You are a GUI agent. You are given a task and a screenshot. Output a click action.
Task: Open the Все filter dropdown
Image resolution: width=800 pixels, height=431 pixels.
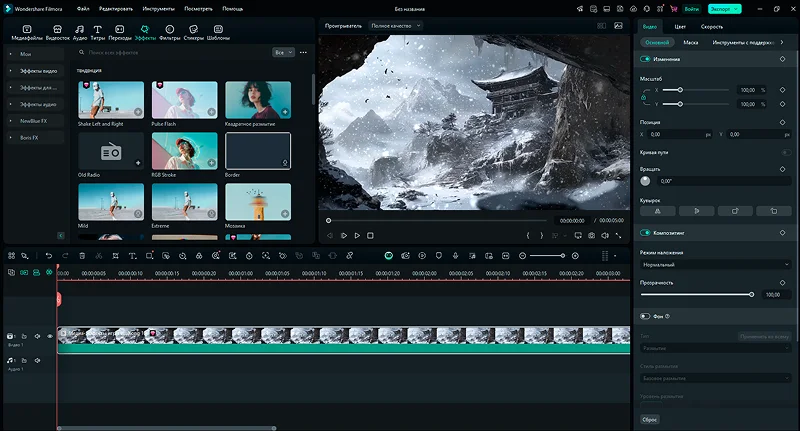[283, 52]
